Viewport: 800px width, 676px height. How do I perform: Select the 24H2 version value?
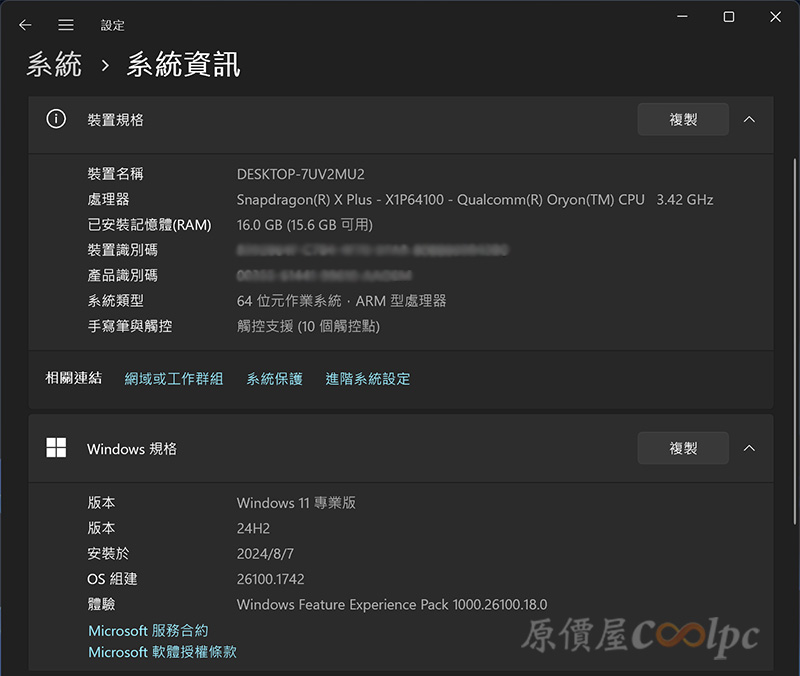[x=253, y=529]
